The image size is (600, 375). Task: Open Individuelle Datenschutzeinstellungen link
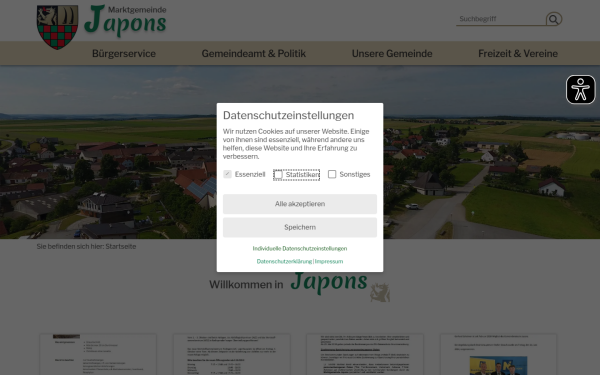pyautogui.click(x=300, y=248)
